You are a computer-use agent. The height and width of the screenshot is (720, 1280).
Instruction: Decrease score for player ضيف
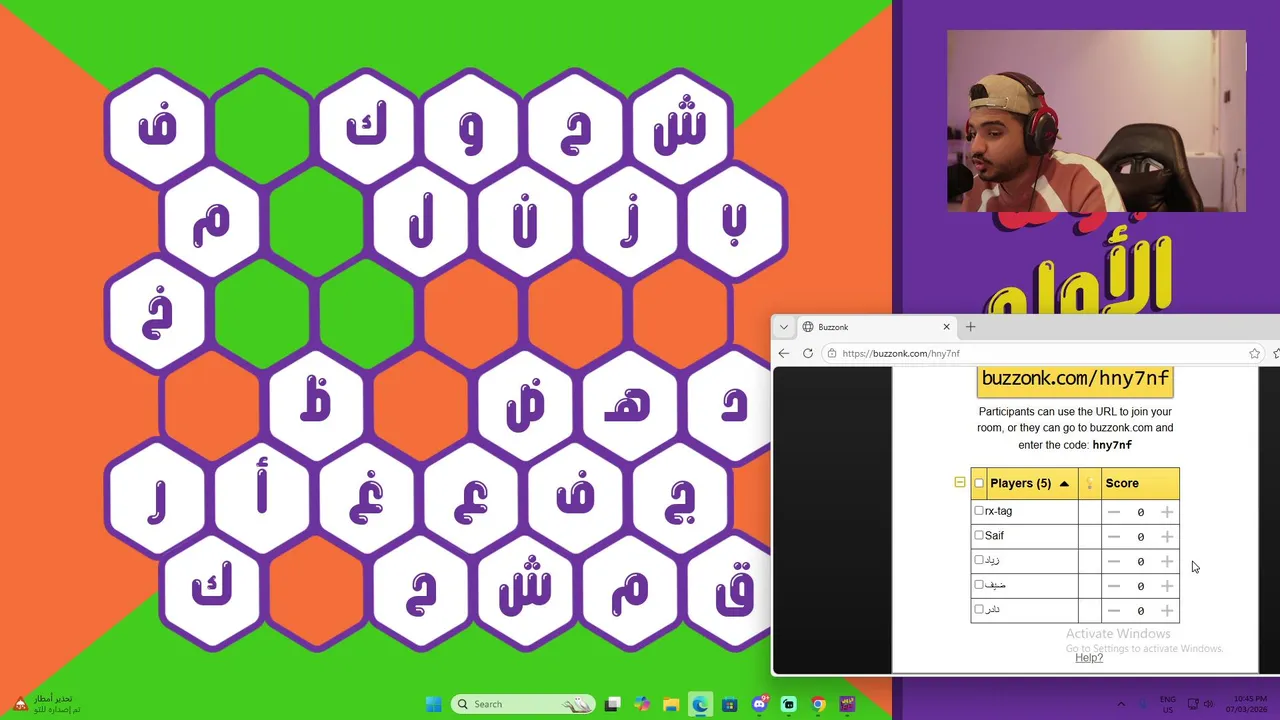pyautogui.click(x=1114, y=586)
